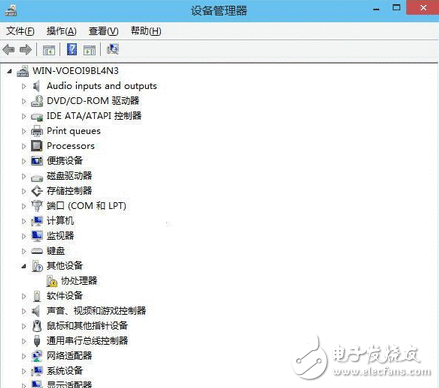
Task: Select the 协处理器 device entry
Action: 79,281
